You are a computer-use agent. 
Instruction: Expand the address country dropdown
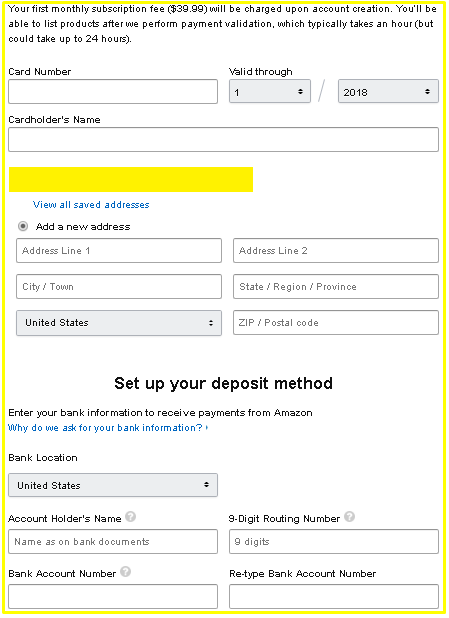(x=119, y=323)
